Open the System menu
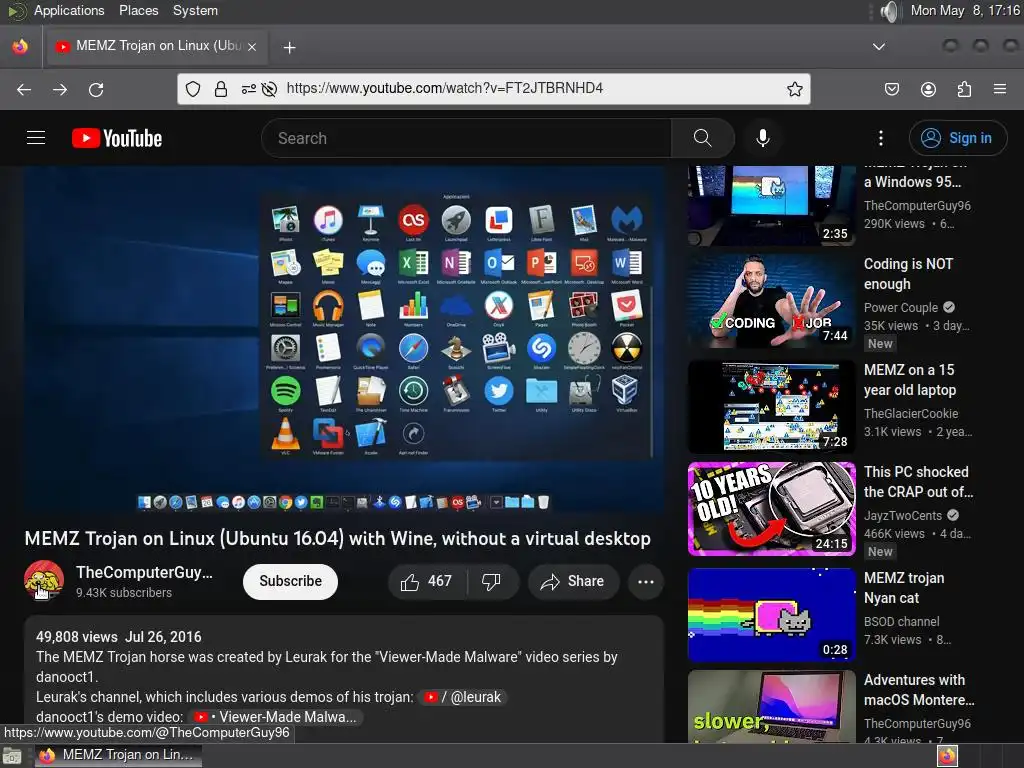 click(x=195, y=10)
